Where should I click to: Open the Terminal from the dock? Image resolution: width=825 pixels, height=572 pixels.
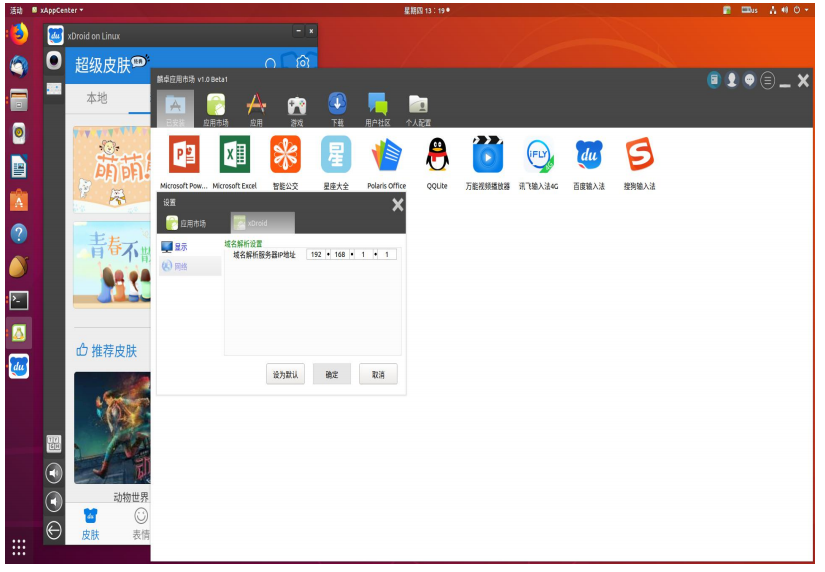point(19,300)
